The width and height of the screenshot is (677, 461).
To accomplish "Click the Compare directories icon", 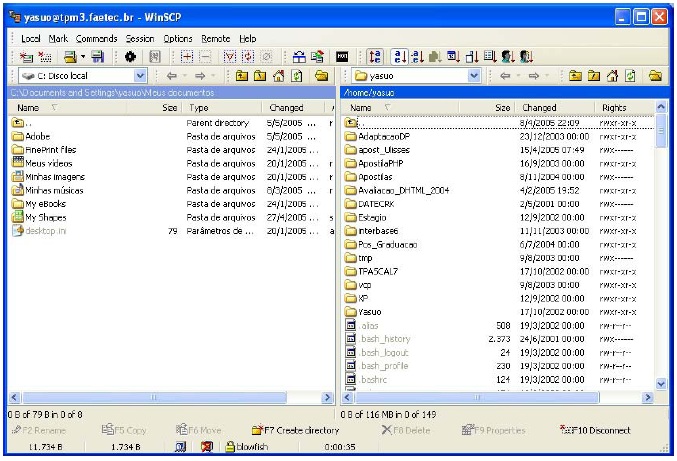I will coord(299,57).
